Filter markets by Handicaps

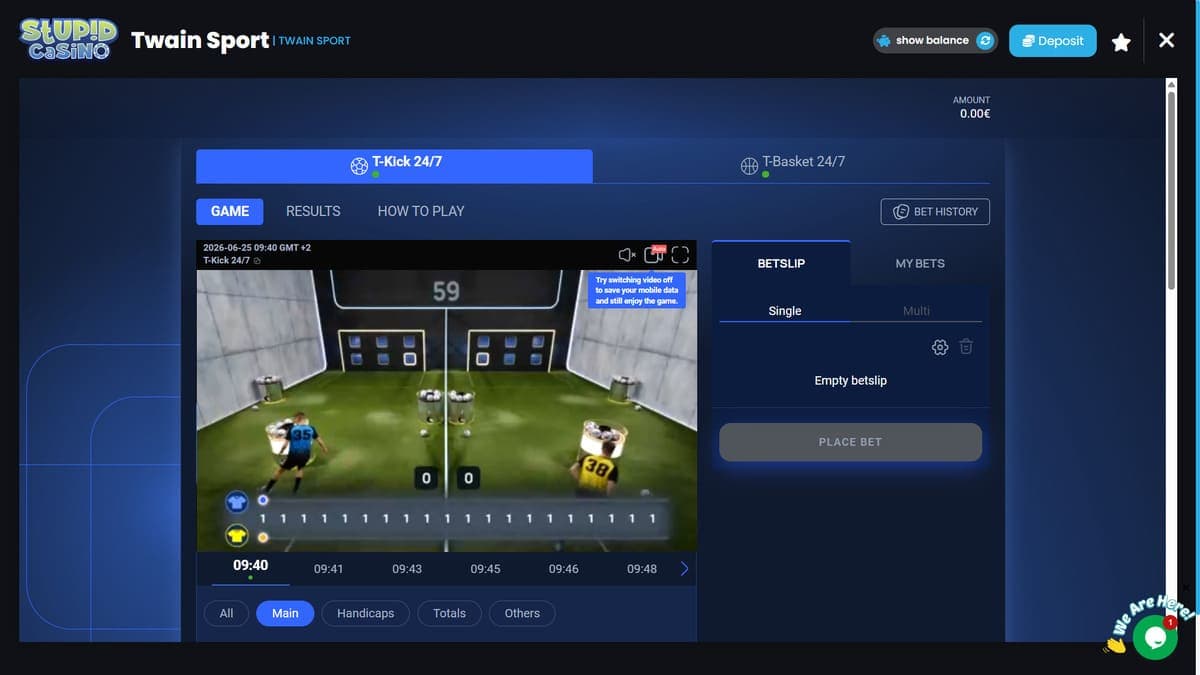tap(365, 613)
